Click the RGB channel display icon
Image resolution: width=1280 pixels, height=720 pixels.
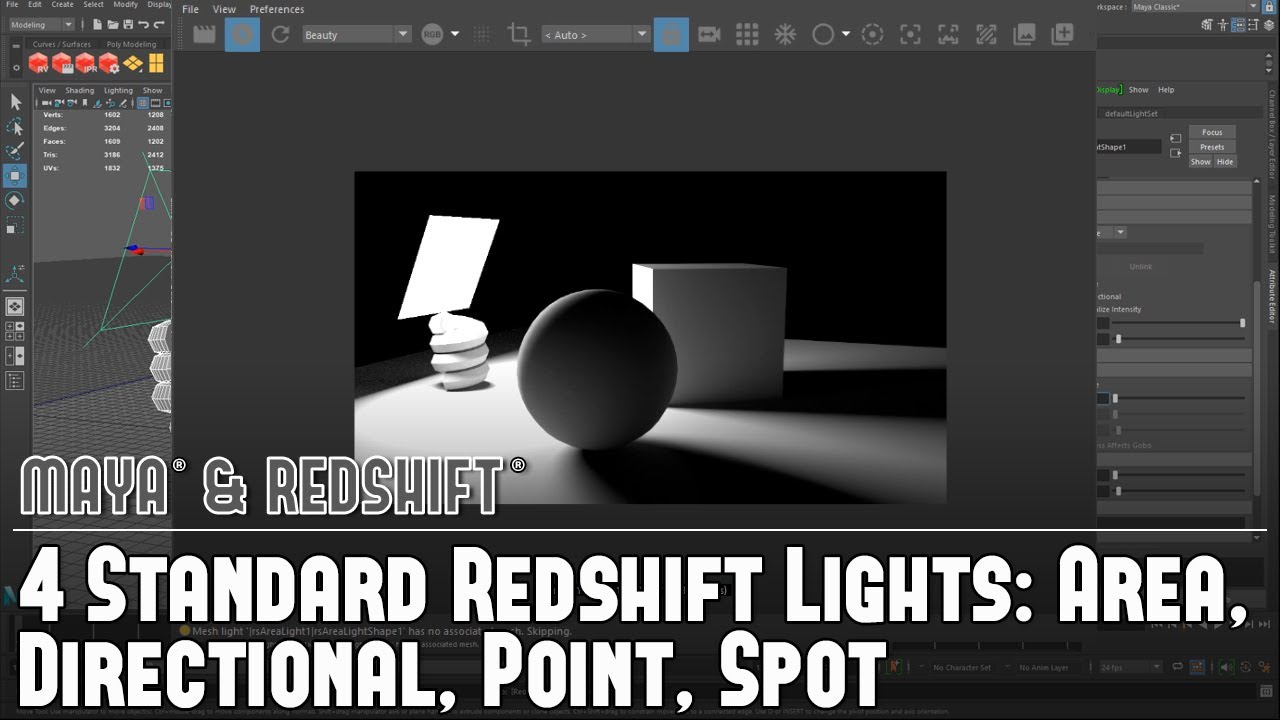pyautogui.click(x=432, y=34)
